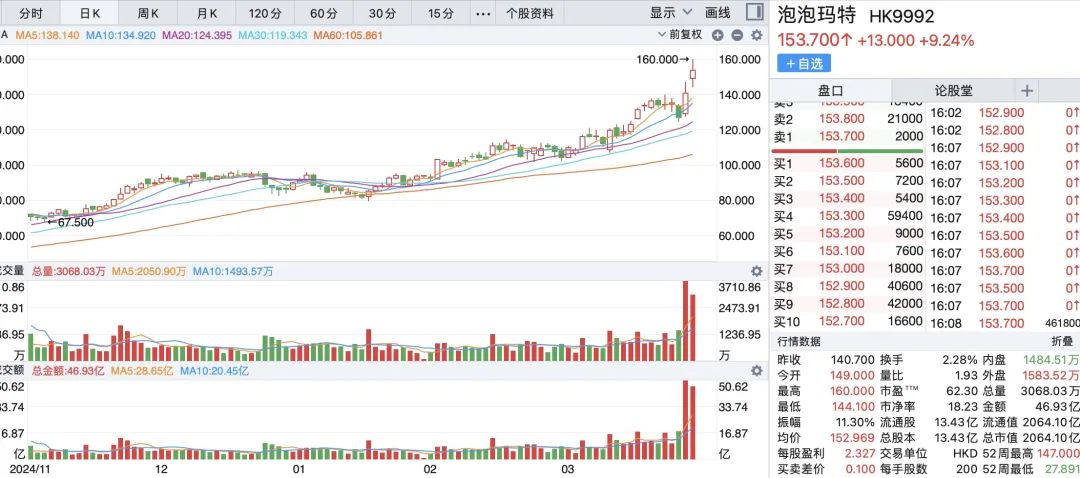Expand the 显示 display dropdown
1080x478 pixels.
point(670,13)
